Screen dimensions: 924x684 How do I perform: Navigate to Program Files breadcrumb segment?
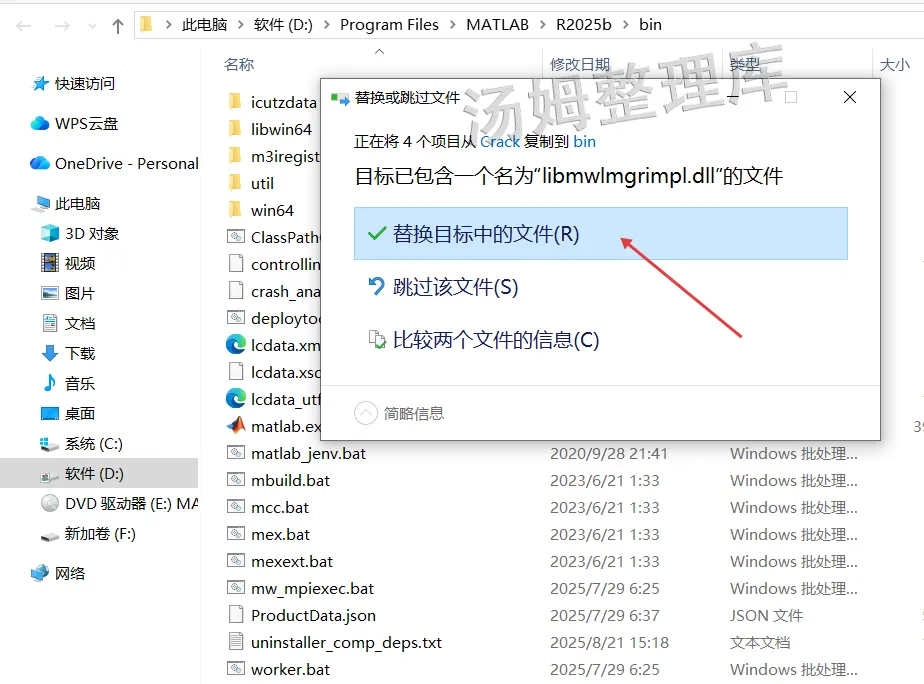(390, 25)
